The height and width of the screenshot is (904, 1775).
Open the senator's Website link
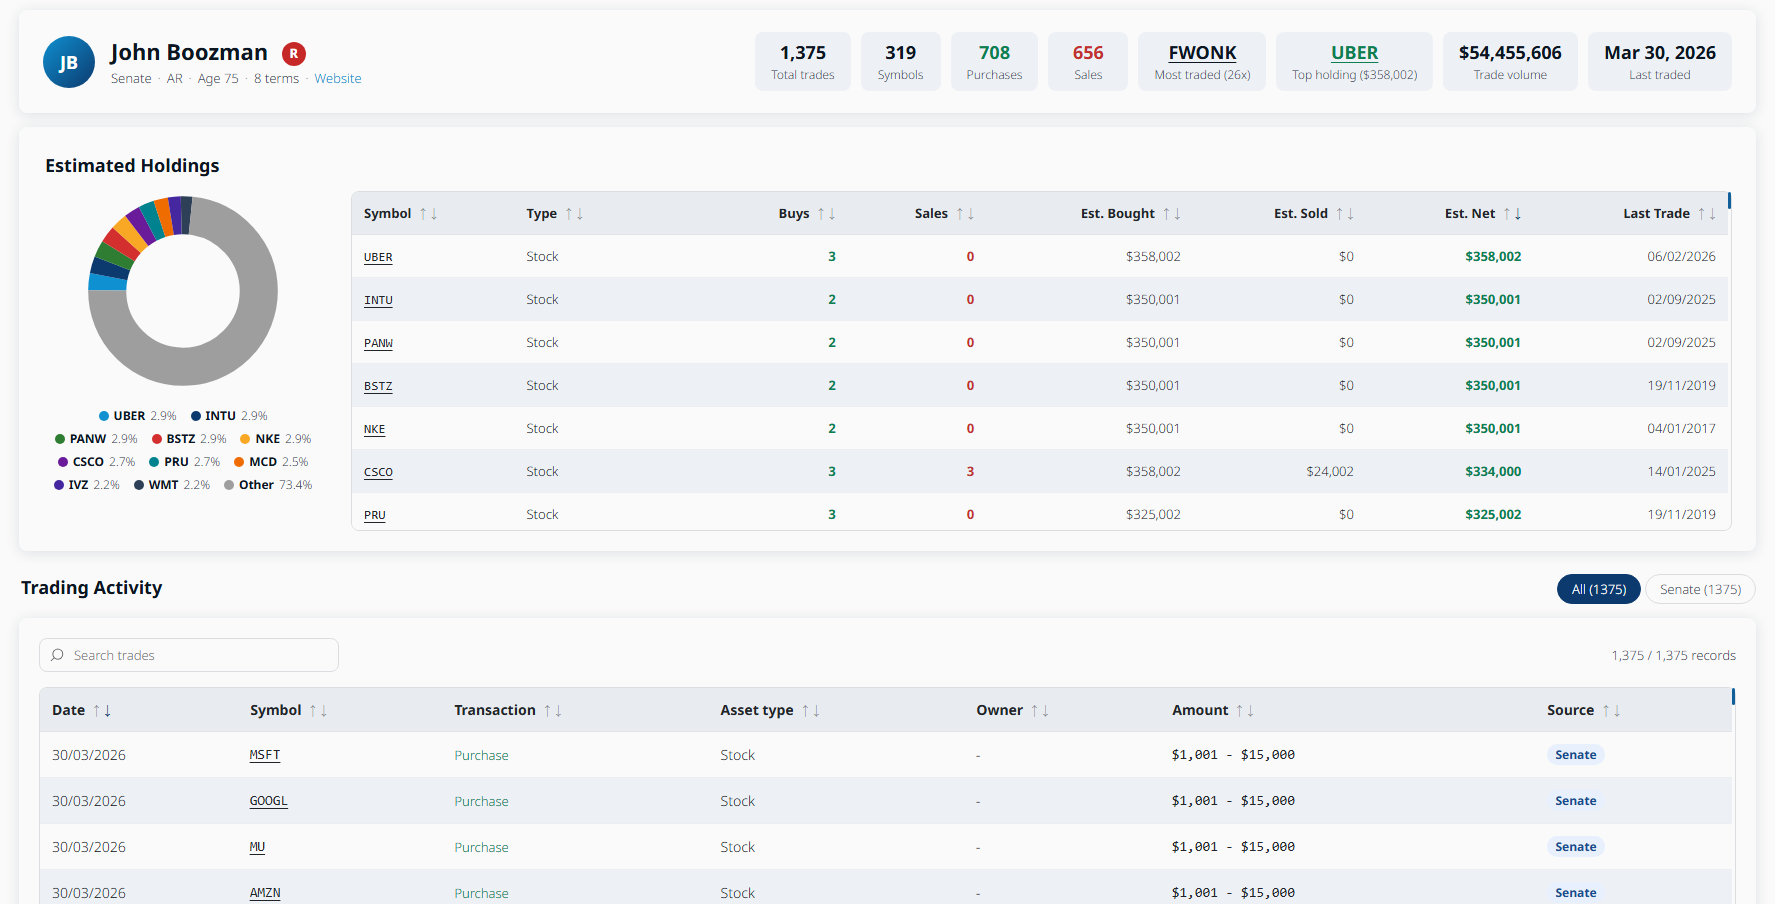[338, 79]
